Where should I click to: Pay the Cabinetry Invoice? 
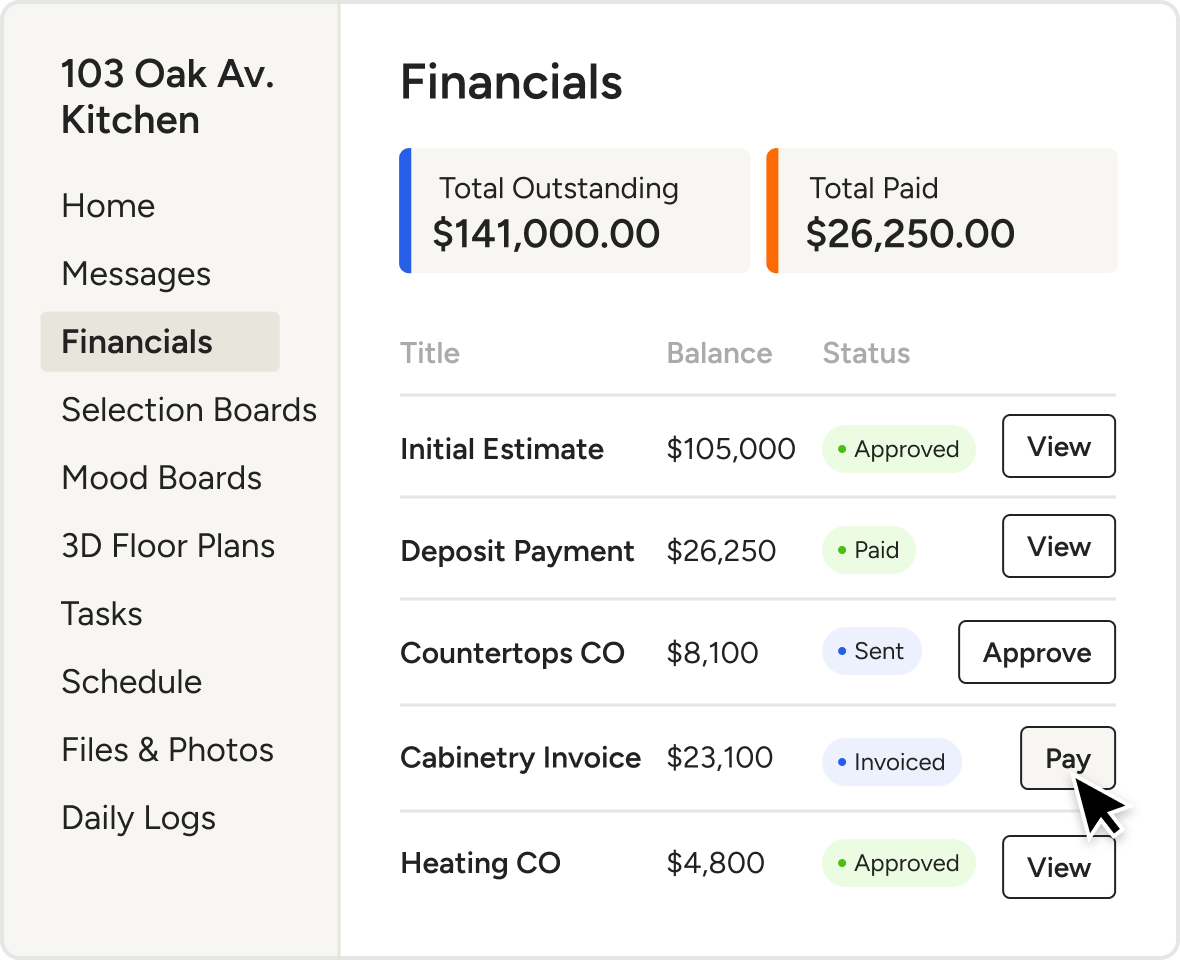tap(1066, 759)
